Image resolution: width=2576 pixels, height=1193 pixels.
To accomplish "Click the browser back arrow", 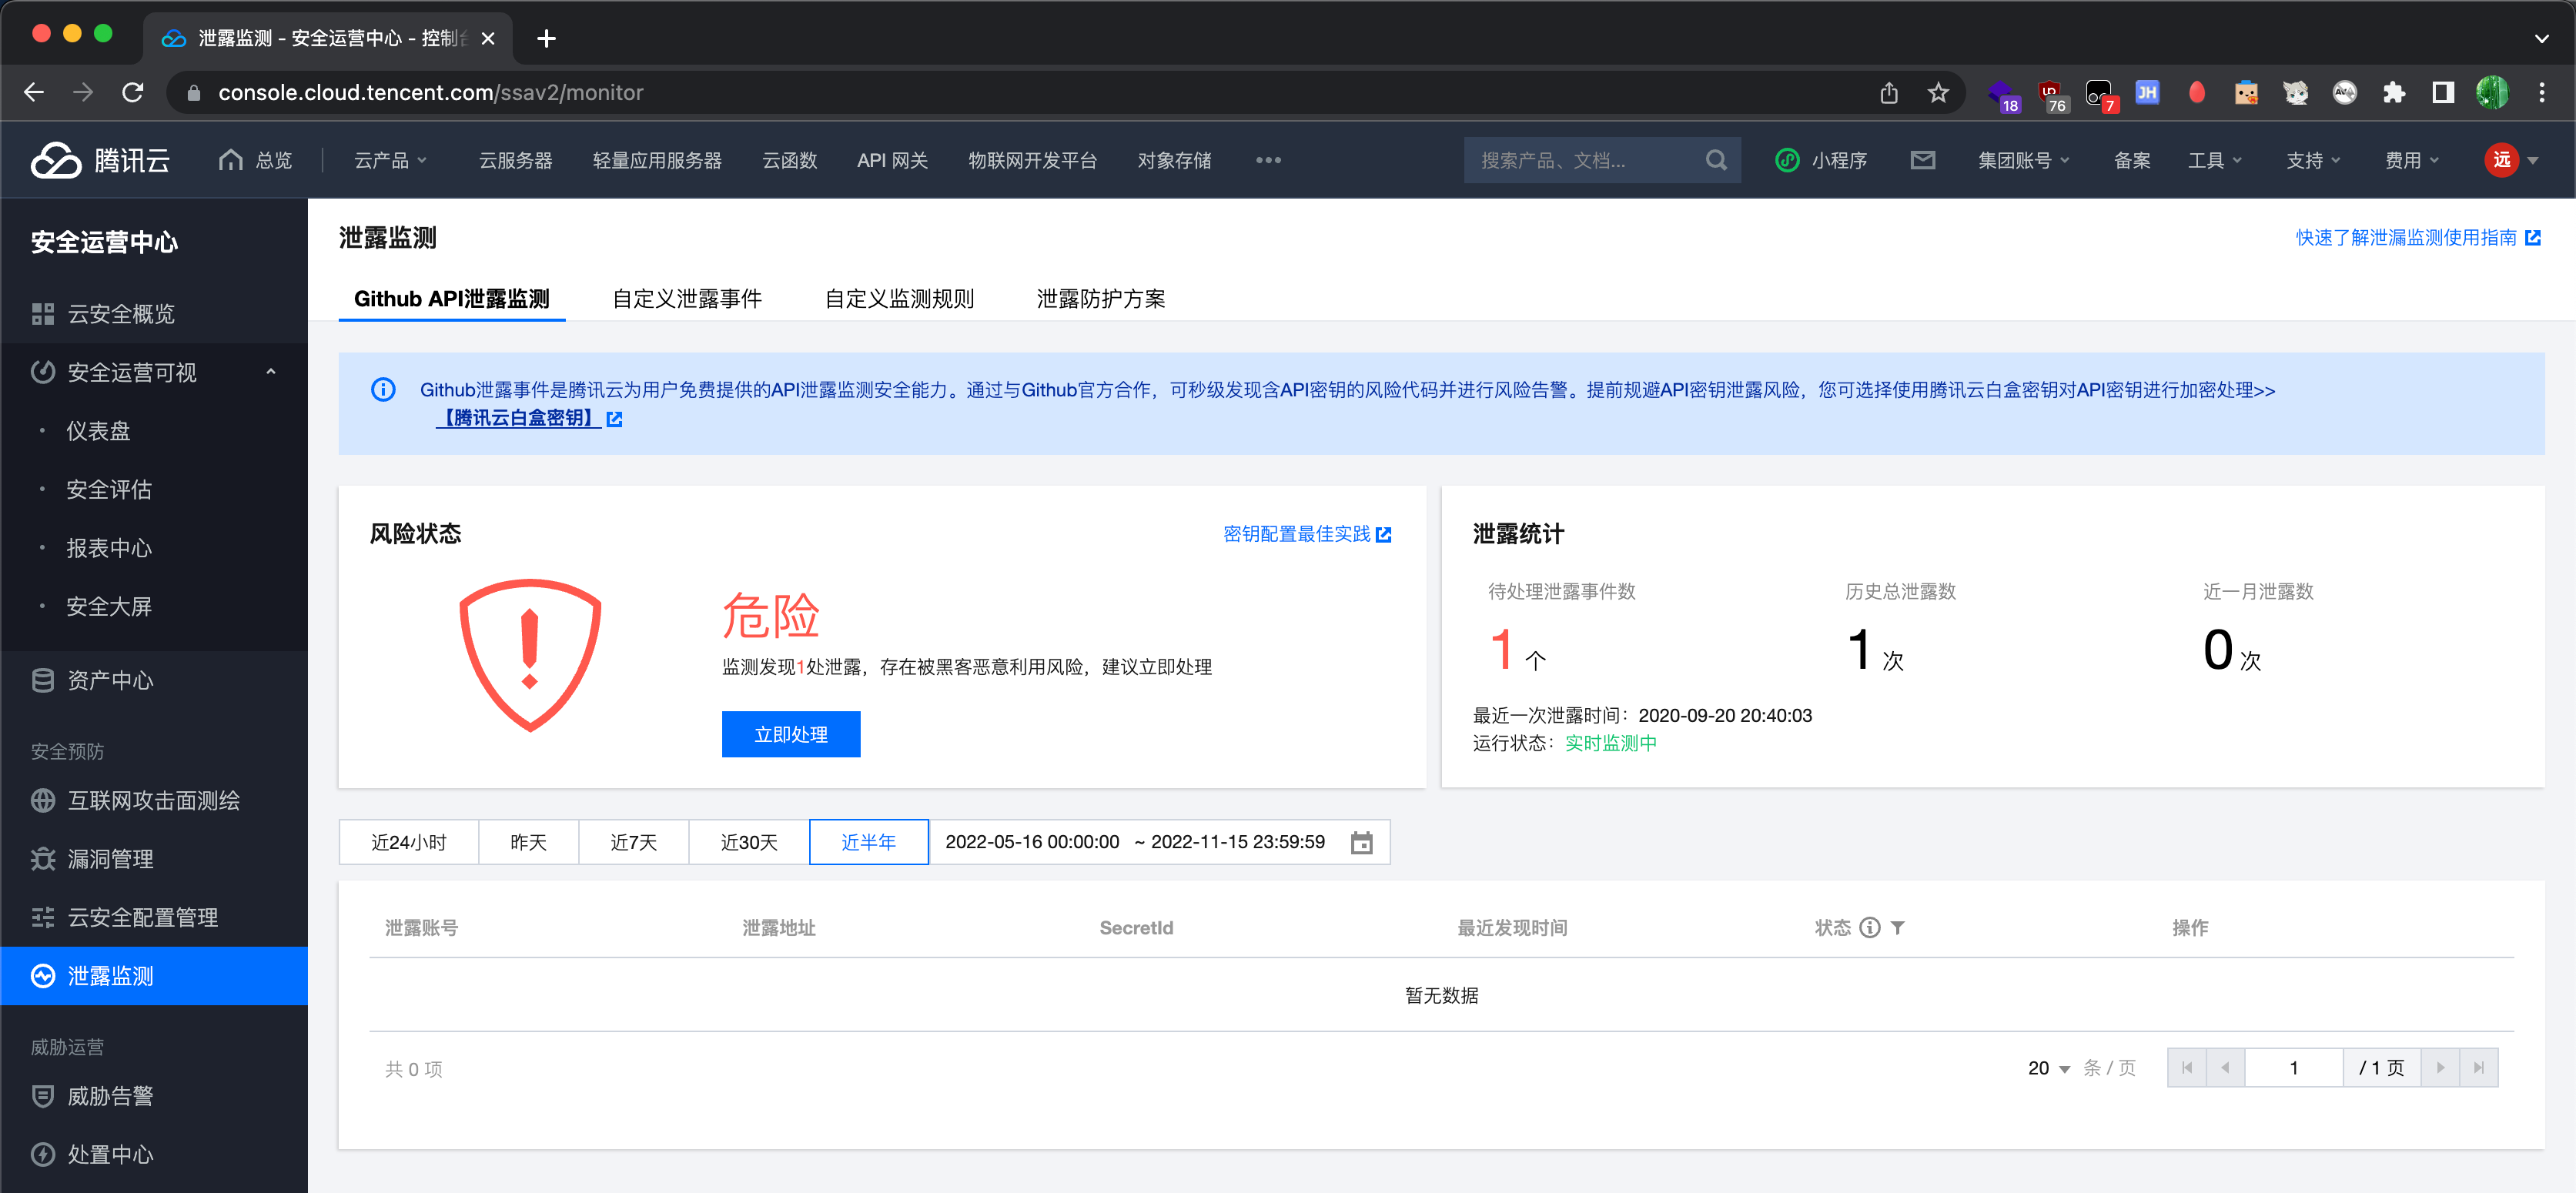I will (x=35, y=93).
